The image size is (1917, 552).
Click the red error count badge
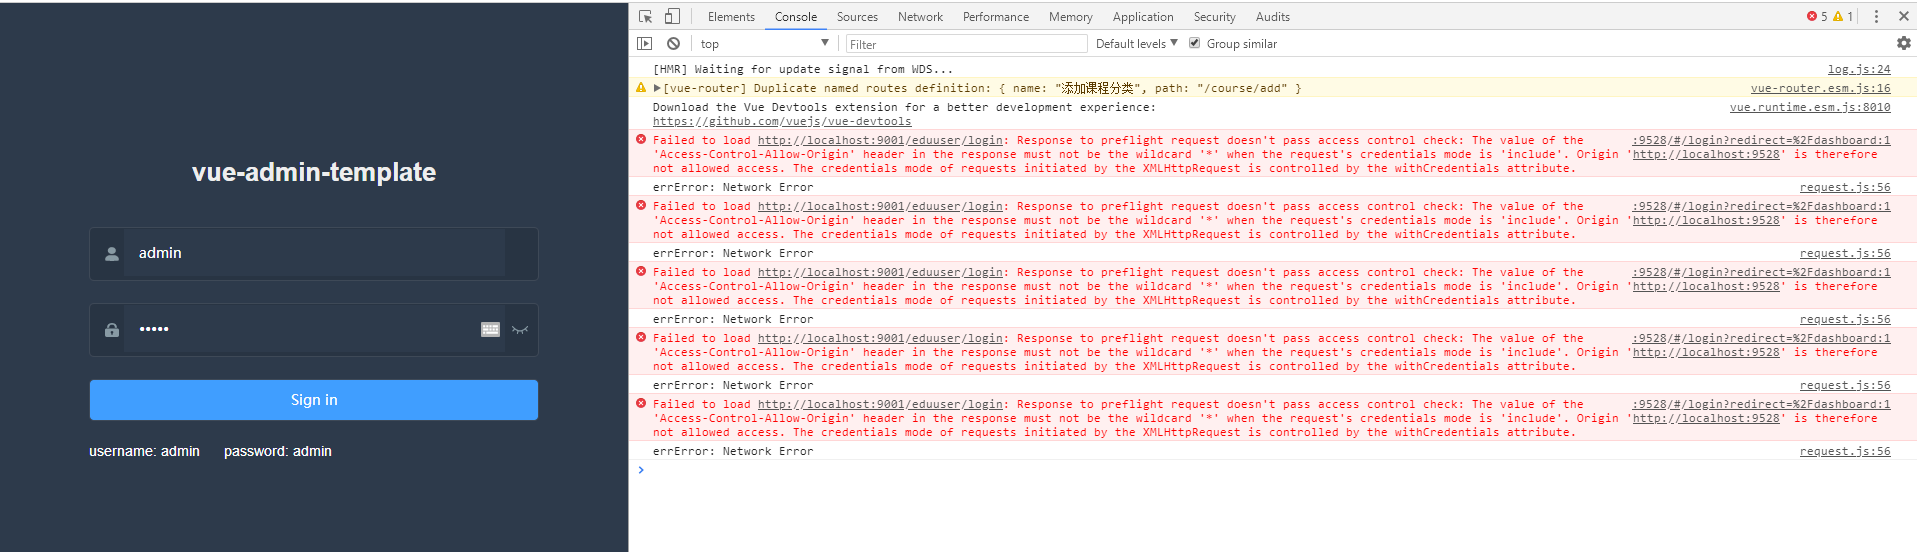click(1817, 16)
